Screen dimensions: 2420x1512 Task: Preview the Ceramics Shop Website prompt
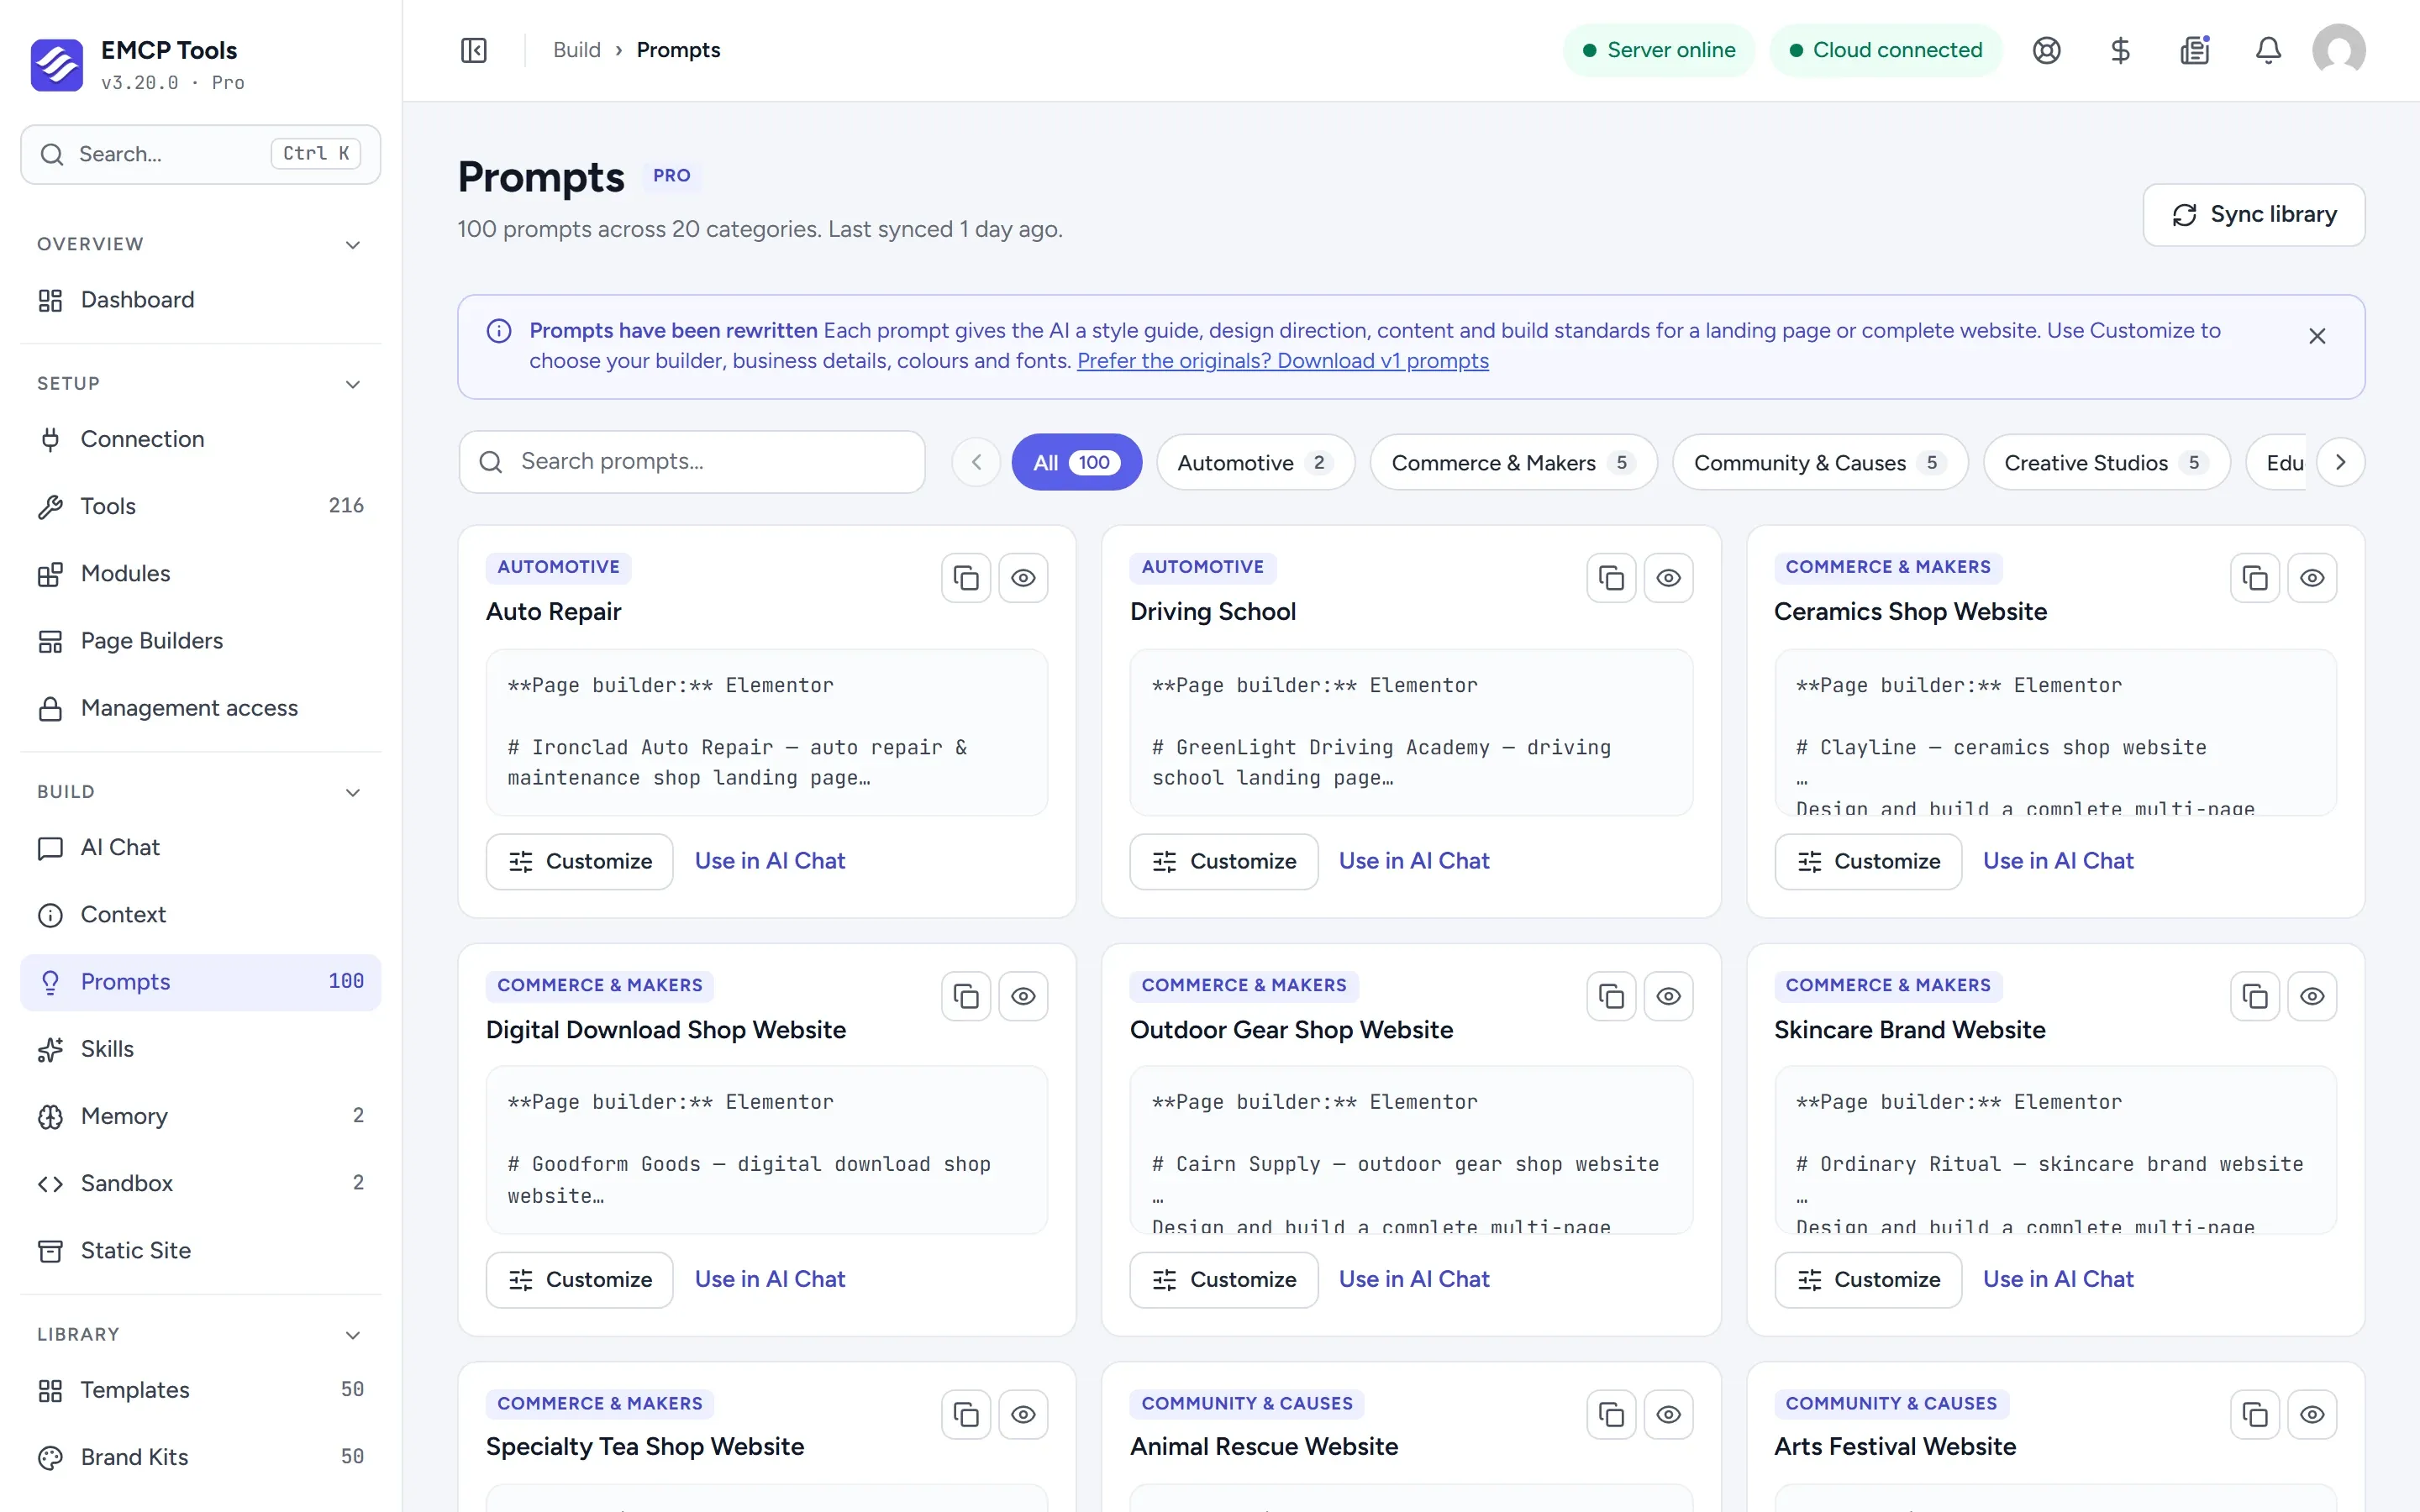2311,578
